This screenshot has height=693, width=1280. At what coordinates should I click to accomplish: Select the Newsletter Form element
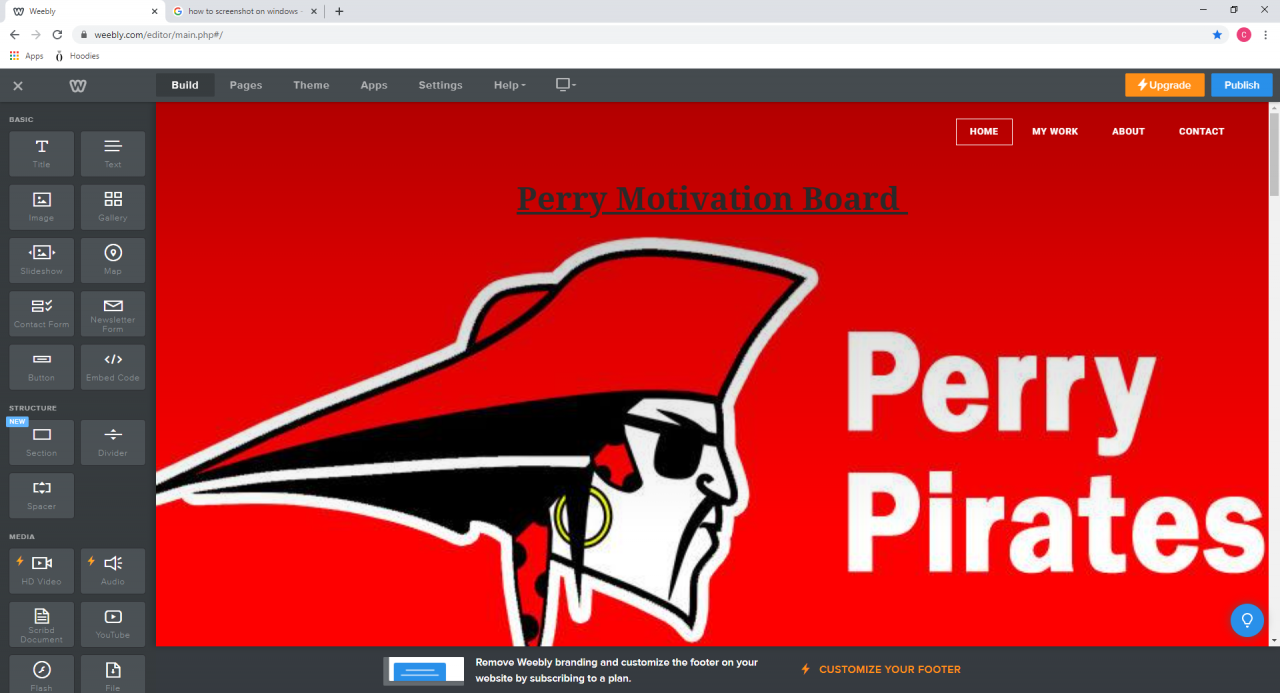pyautogui.click(x=113, y=314)
